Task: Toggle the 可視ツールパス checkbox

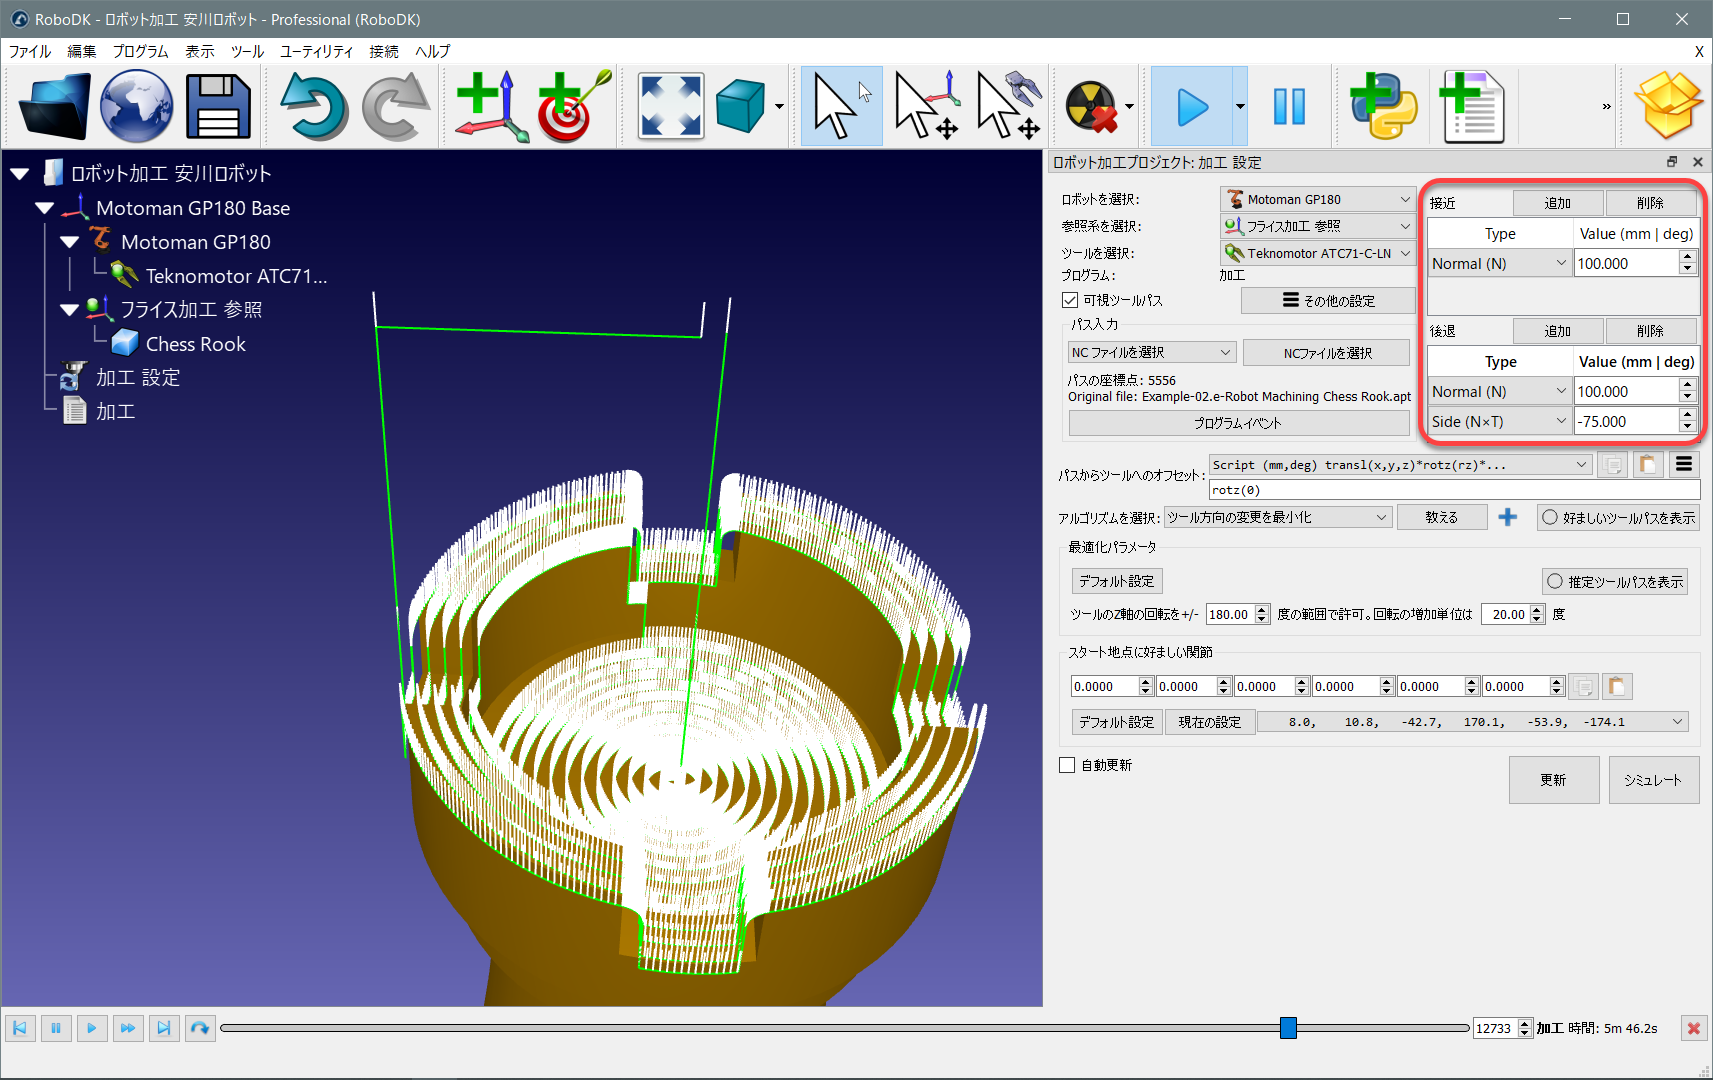Action: (1070, 300)
